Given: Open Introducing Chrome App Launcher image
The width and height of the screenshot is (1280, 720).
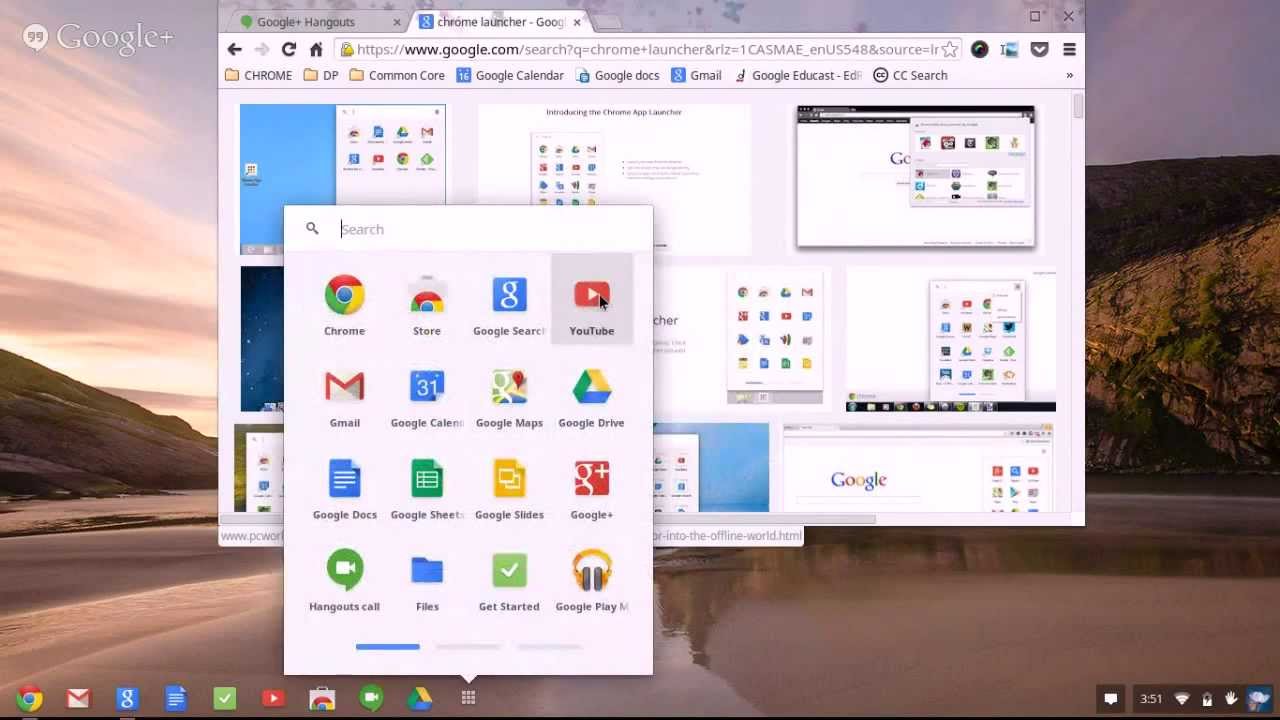Looking at the screenshot, I should point(614,180).
